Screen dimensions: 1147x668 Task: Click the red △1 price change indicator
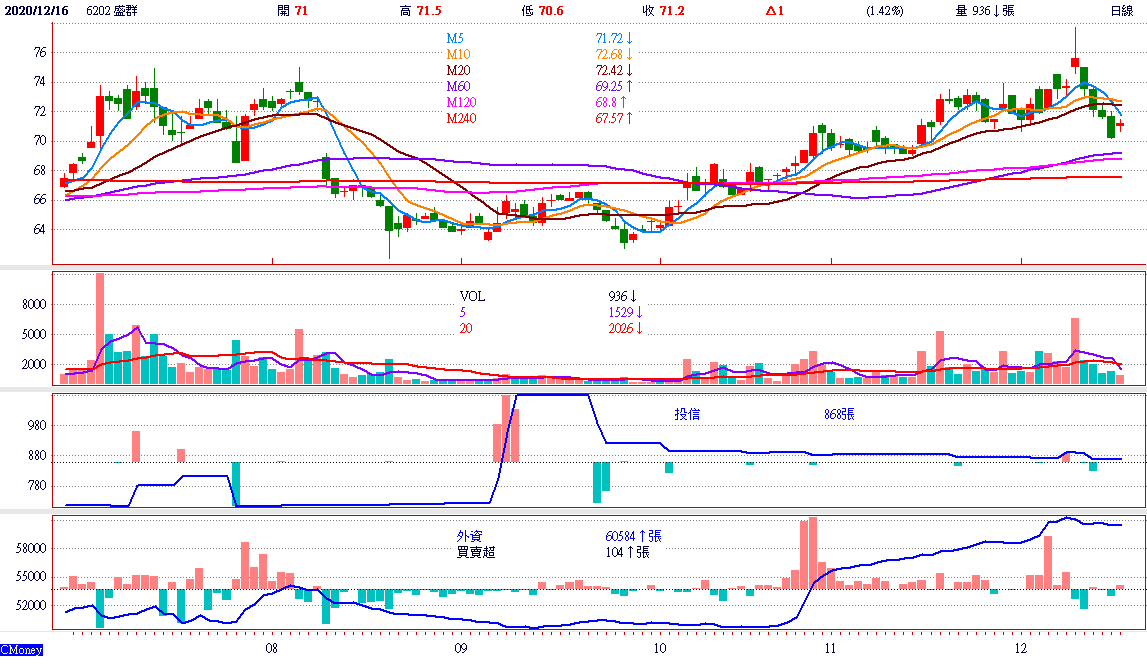775,11
